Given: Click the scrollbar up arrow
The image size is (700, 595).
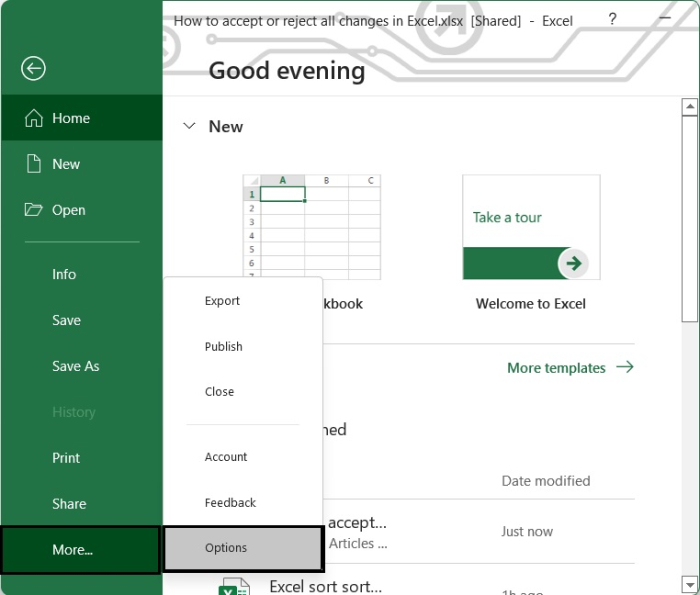Looking at the screenshot, I should point(690,106).
